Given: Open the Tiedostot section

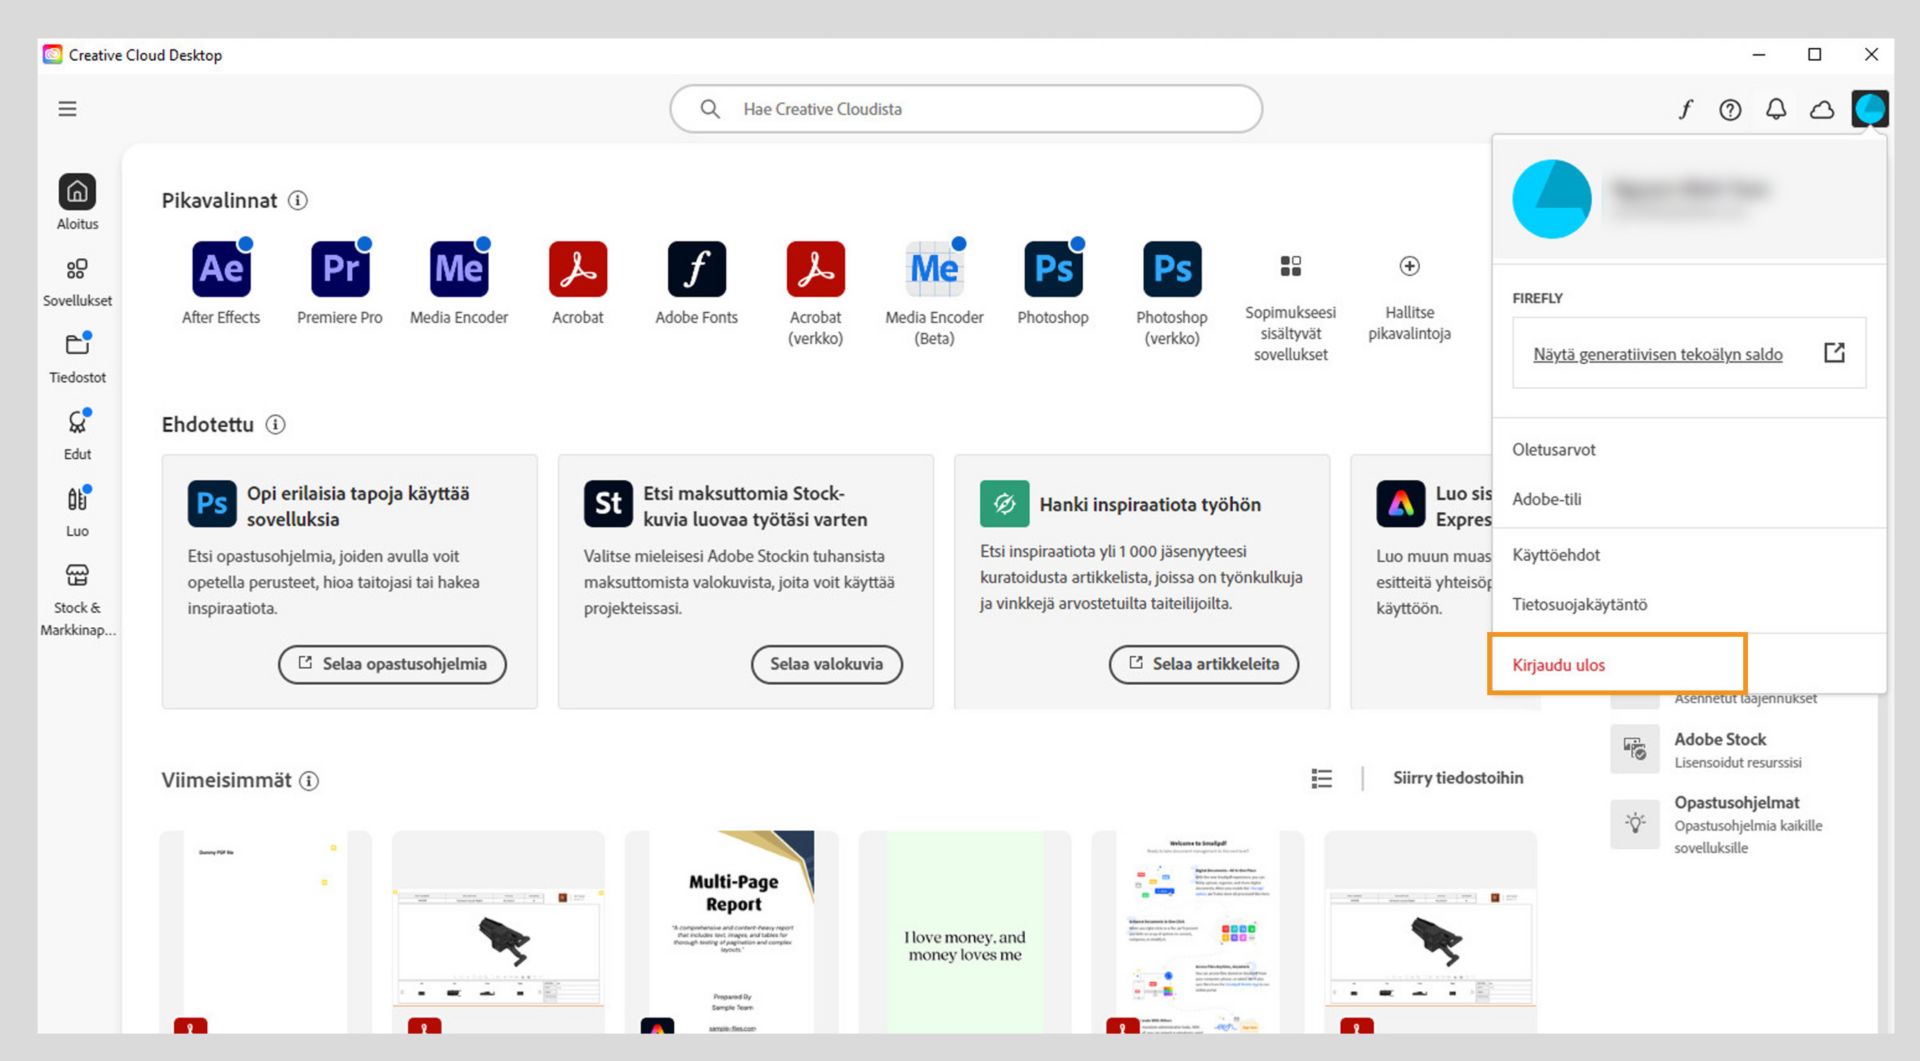Looking at the screenshot, I should [x=77, y=358].
